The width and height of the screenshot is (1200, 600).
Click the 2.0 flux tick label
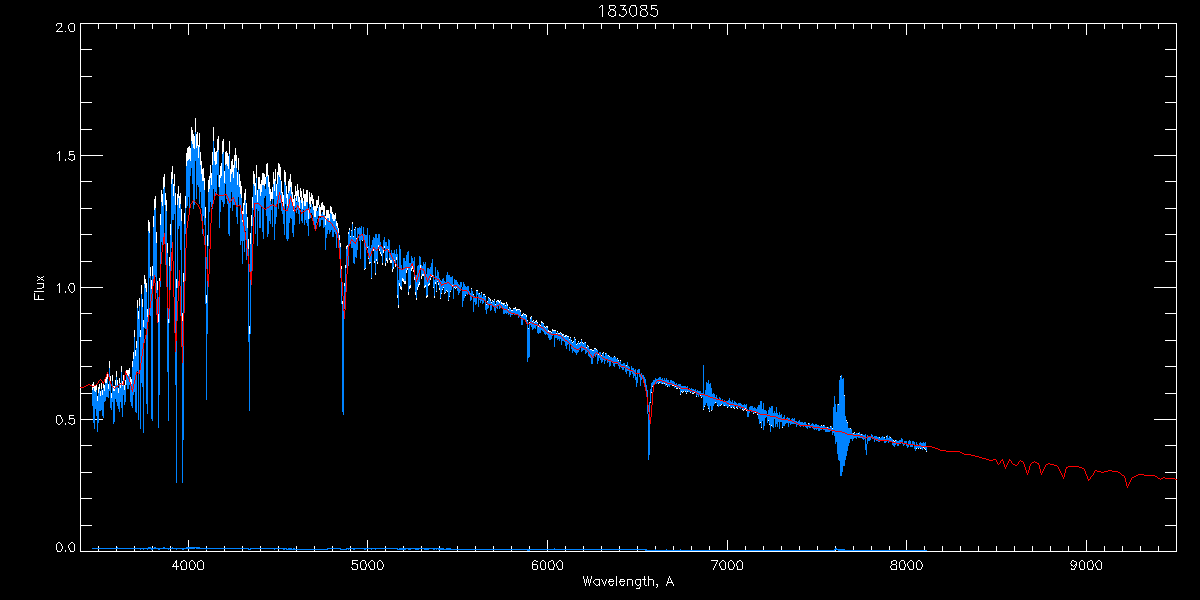click(x=65, y=28)
